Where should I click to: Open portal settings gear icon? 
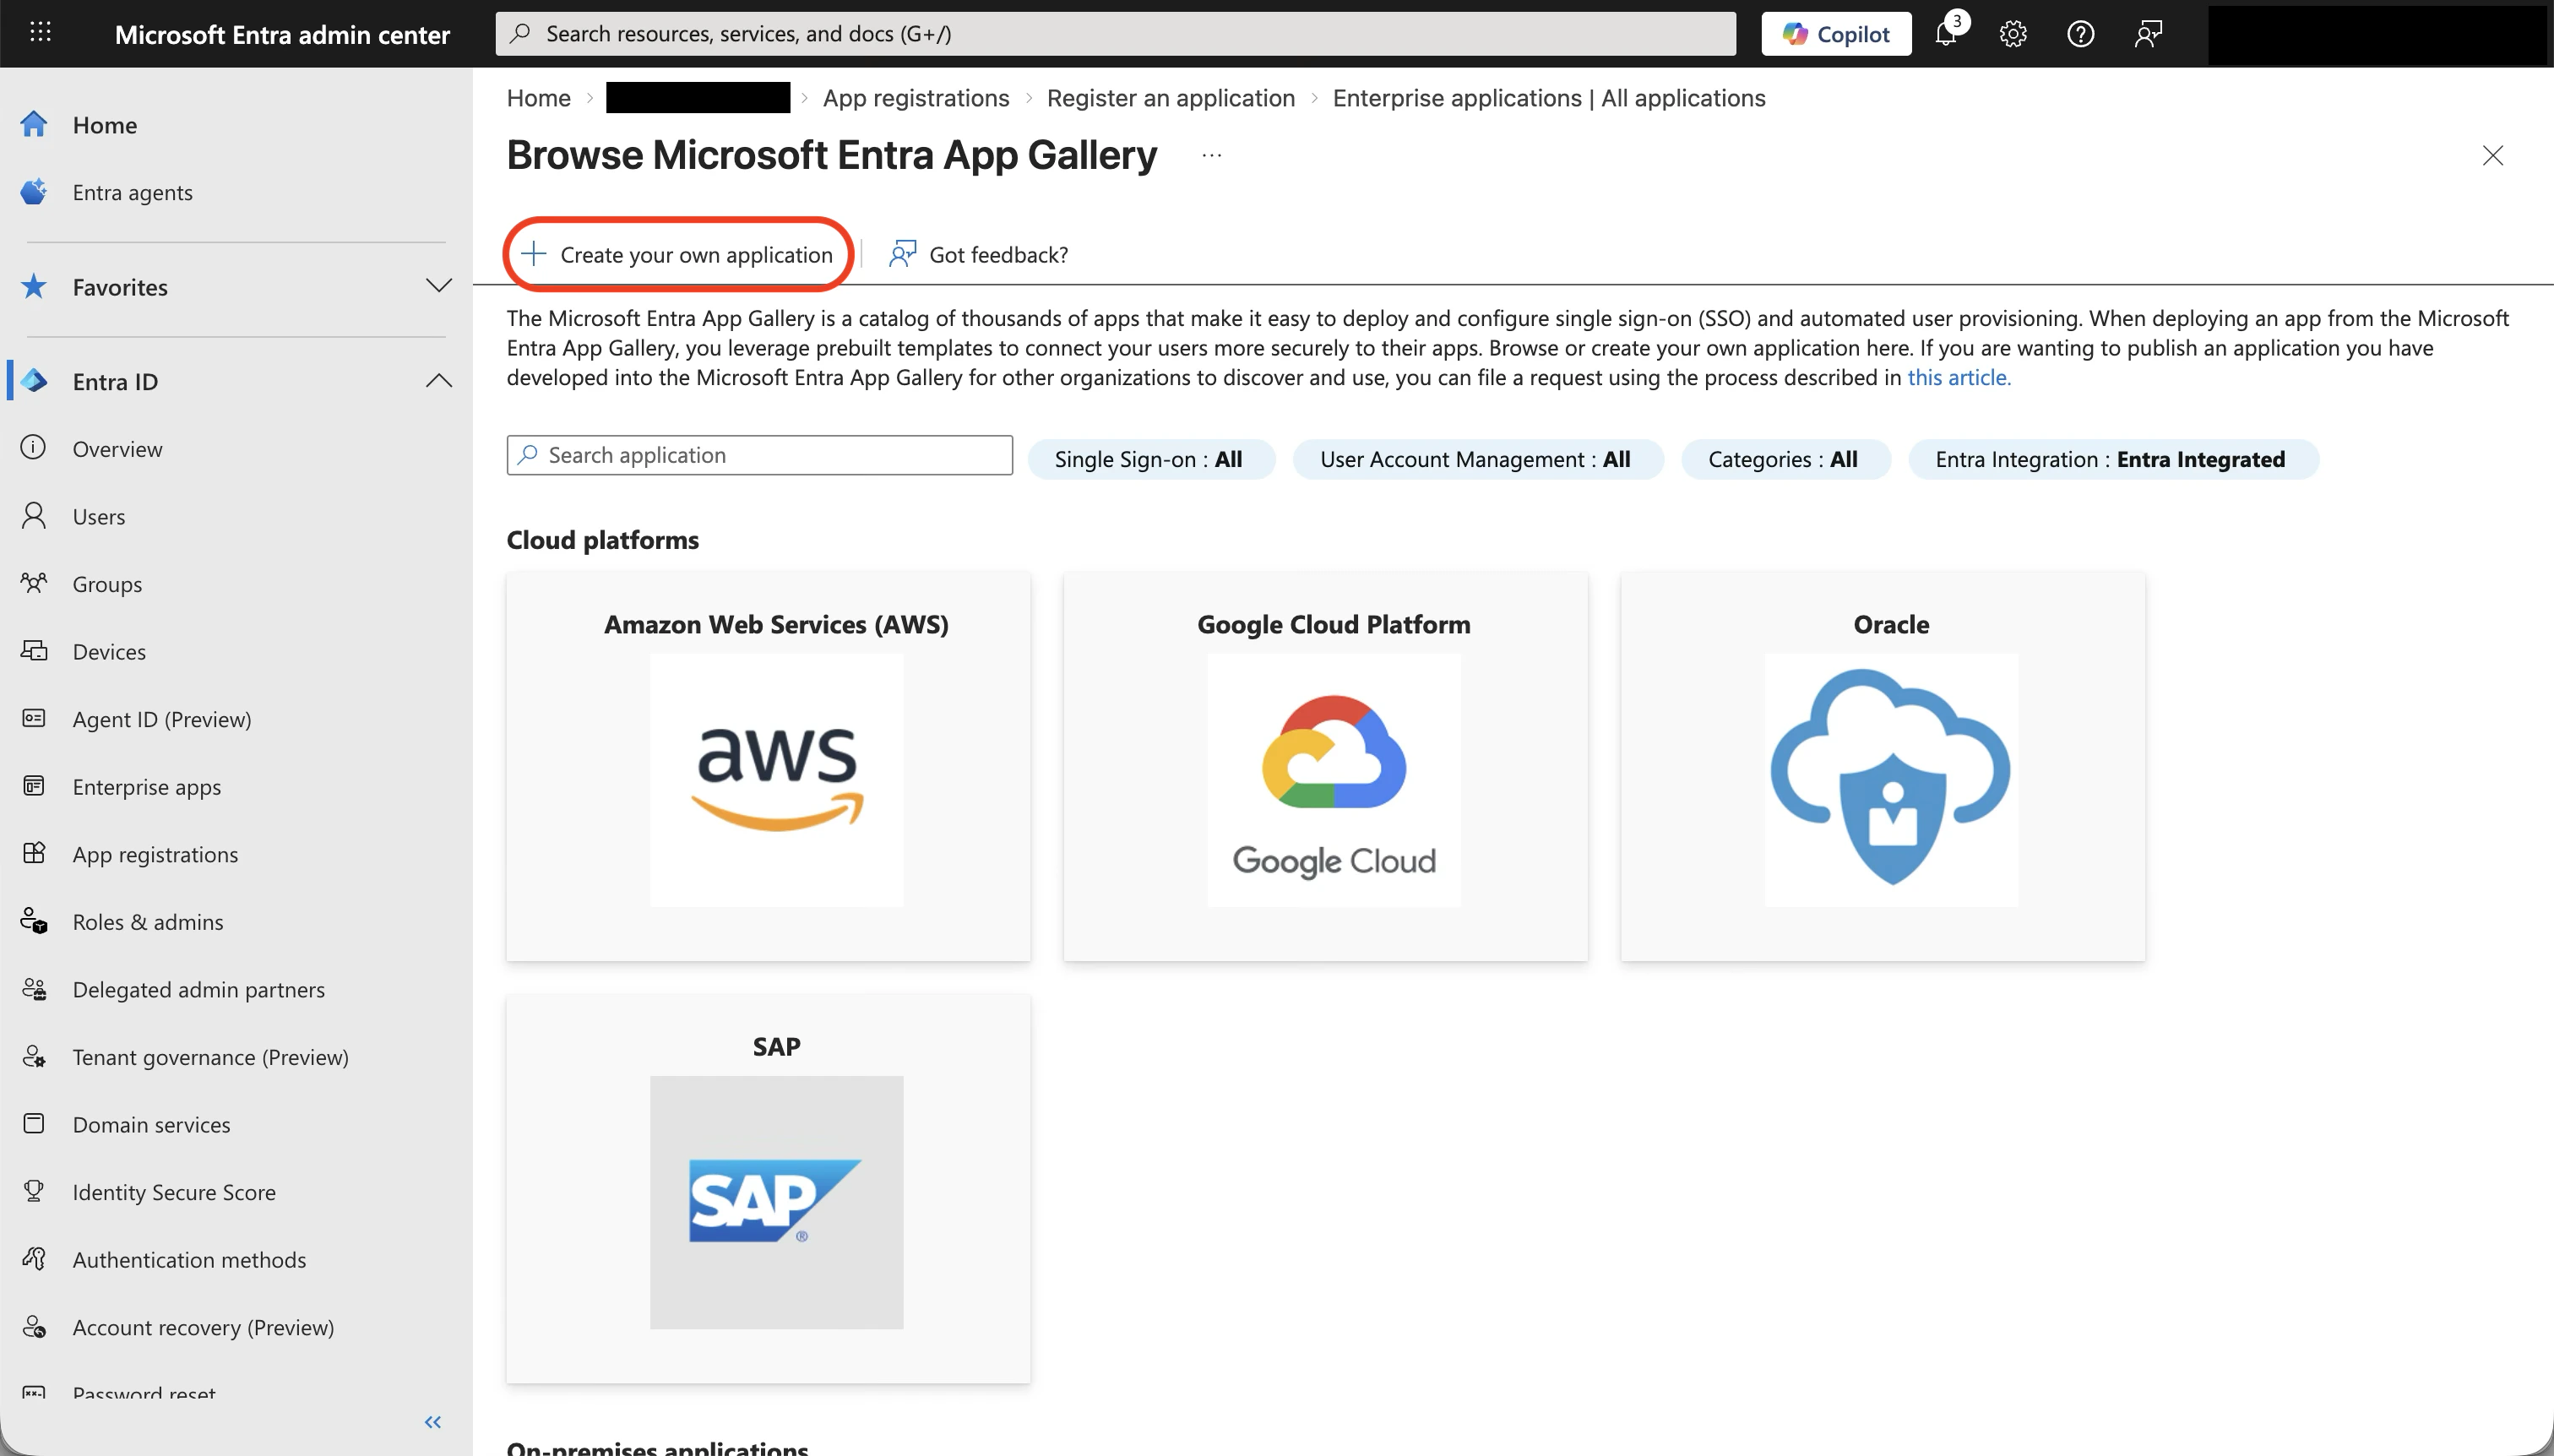[x=2013, y=34]
